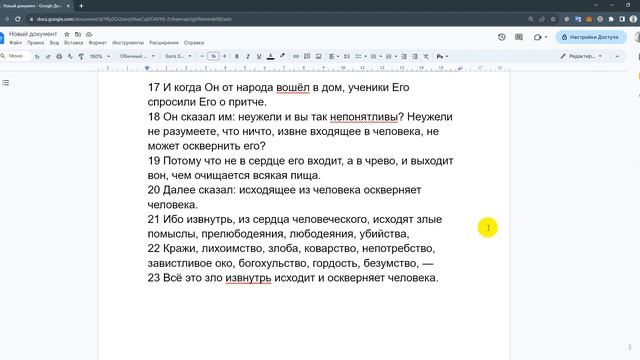Open the bulleted list dropdown
Image resolution: width=640 pixels, height=360 pixels.
(x=376, y=56)
